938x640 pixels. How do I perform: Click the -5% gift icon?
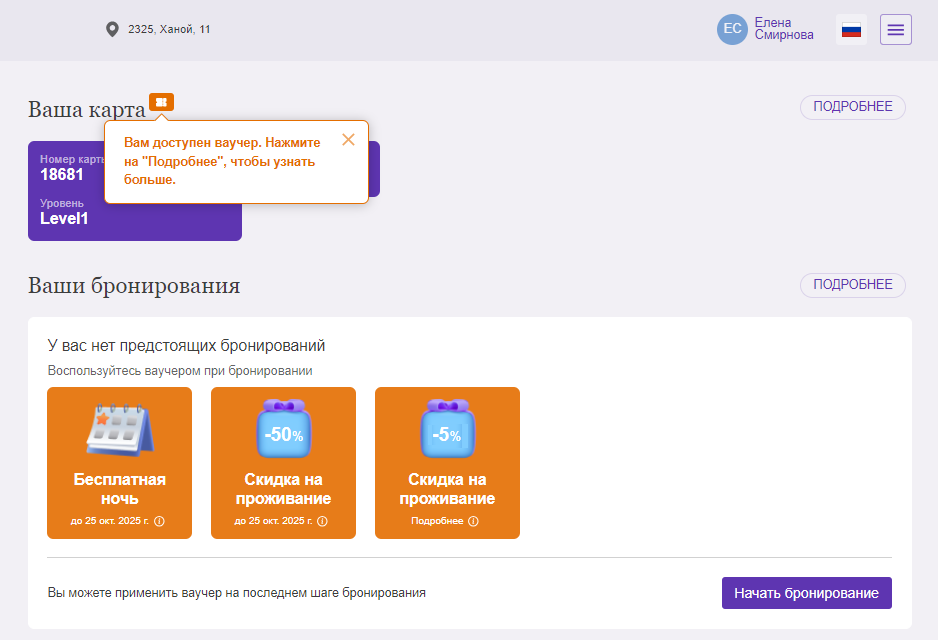(447, 429)
